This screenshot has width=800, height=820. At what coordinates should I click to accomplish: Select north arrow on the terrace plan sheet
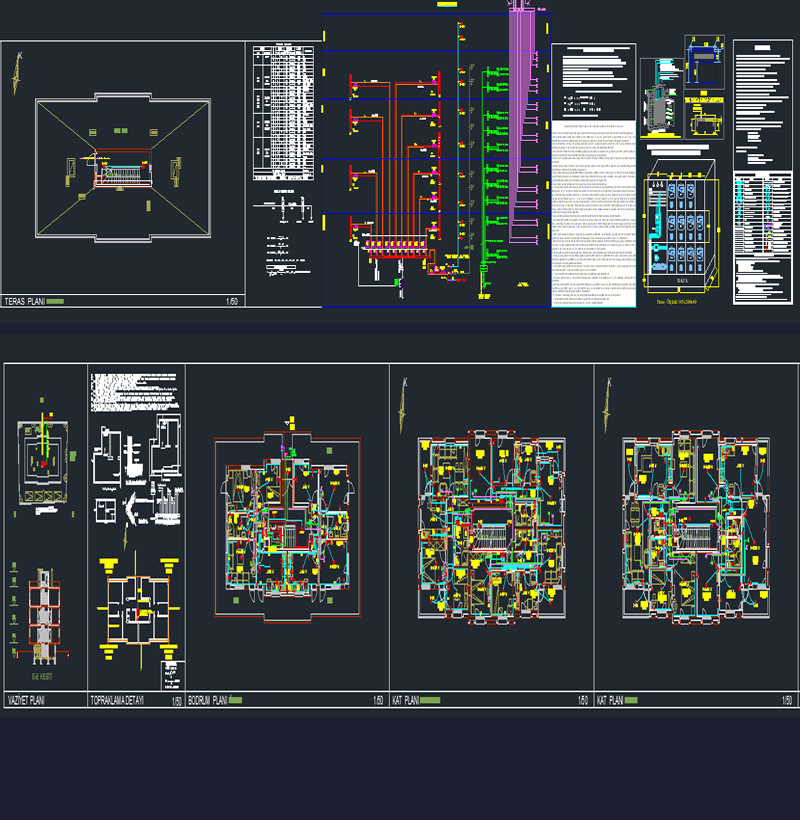[x=17, y=73]
